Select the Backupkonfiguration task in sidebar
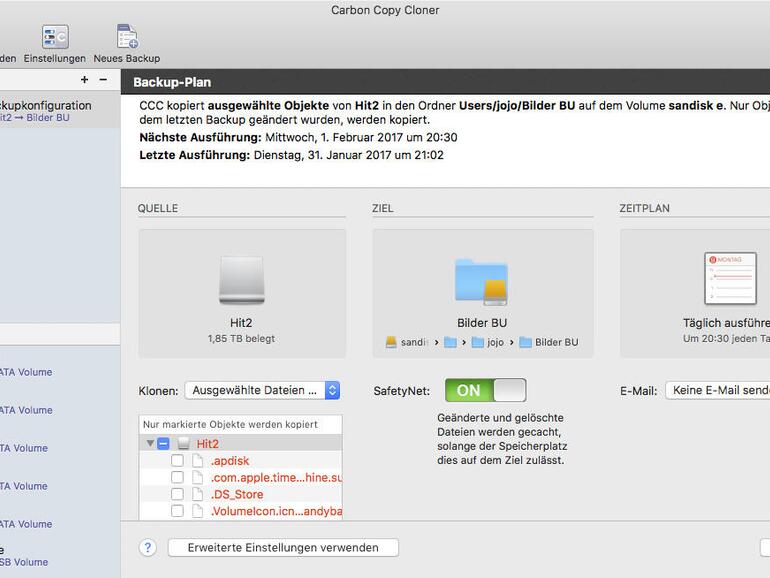Screen dimensions: 770x578 click(x=59, y=111)
